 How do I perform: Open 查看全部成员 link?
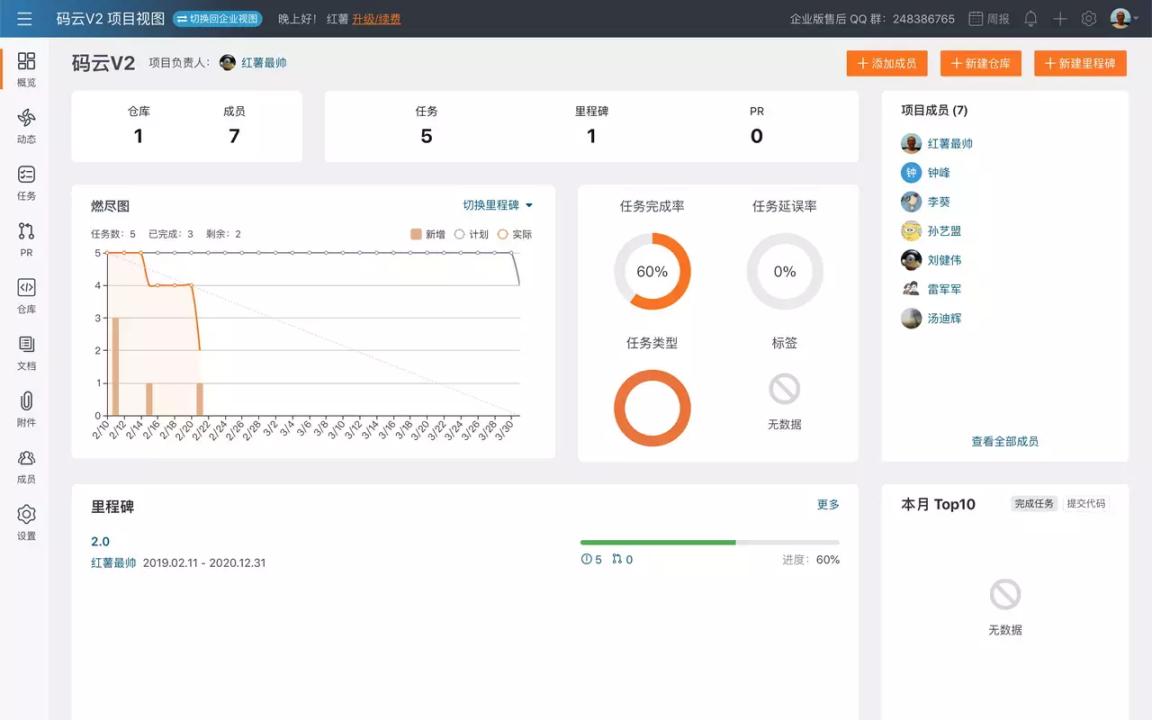click(1004, 441)
